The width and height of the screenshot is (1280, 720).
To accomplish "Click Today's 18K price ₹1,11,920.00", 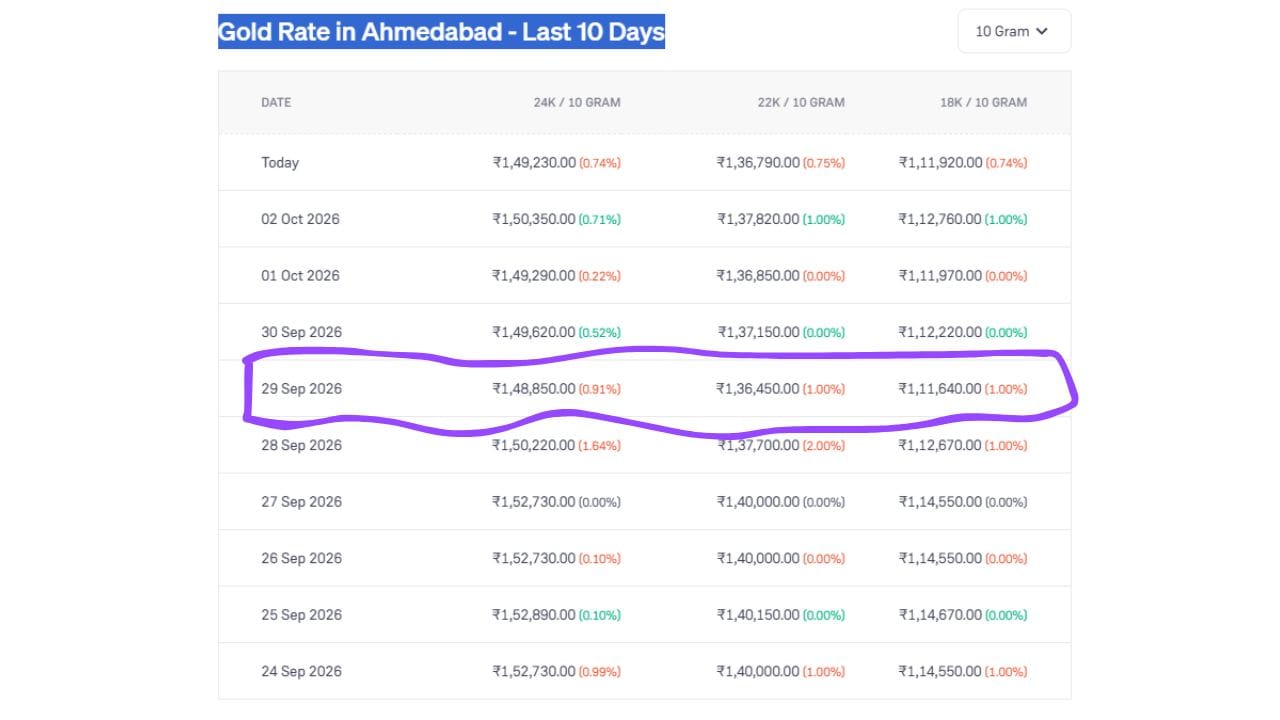I will 941,162.
